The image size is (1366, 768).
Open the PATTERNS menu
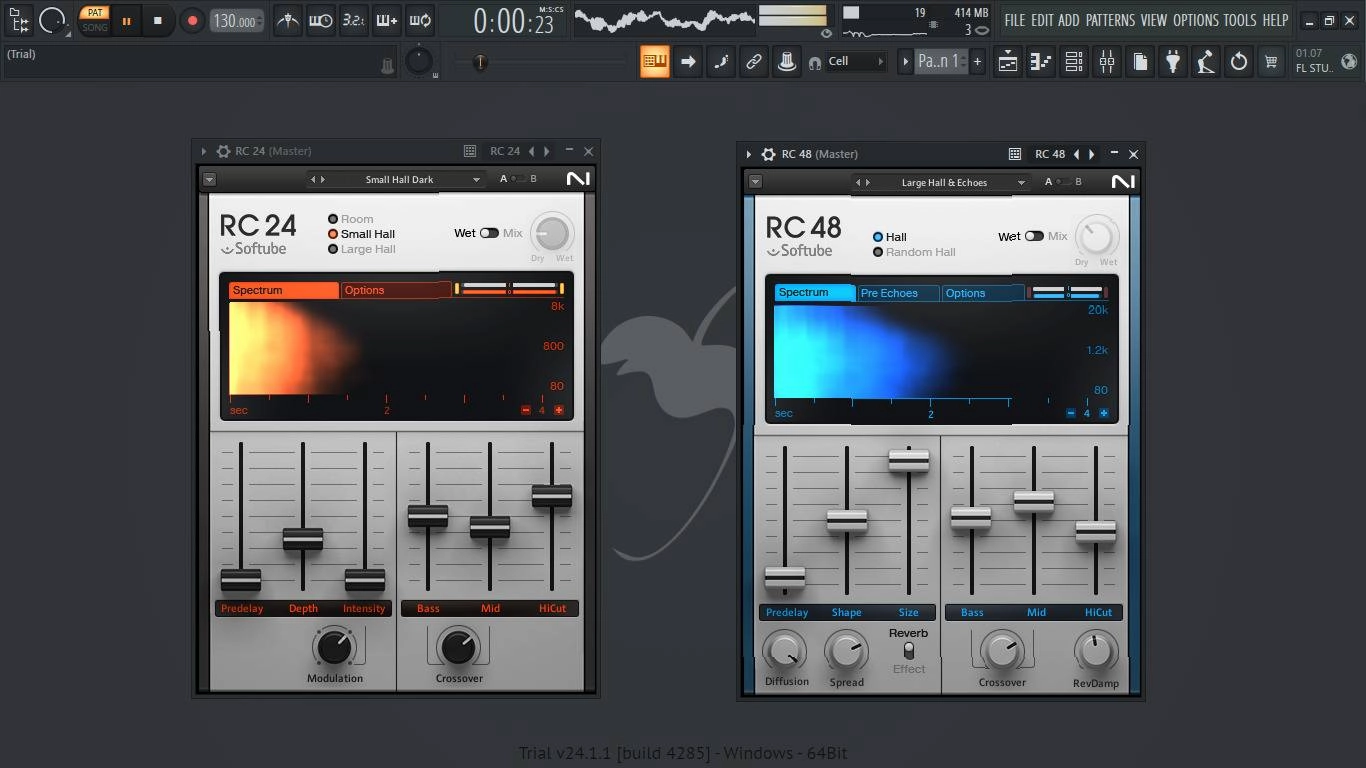1110,20
